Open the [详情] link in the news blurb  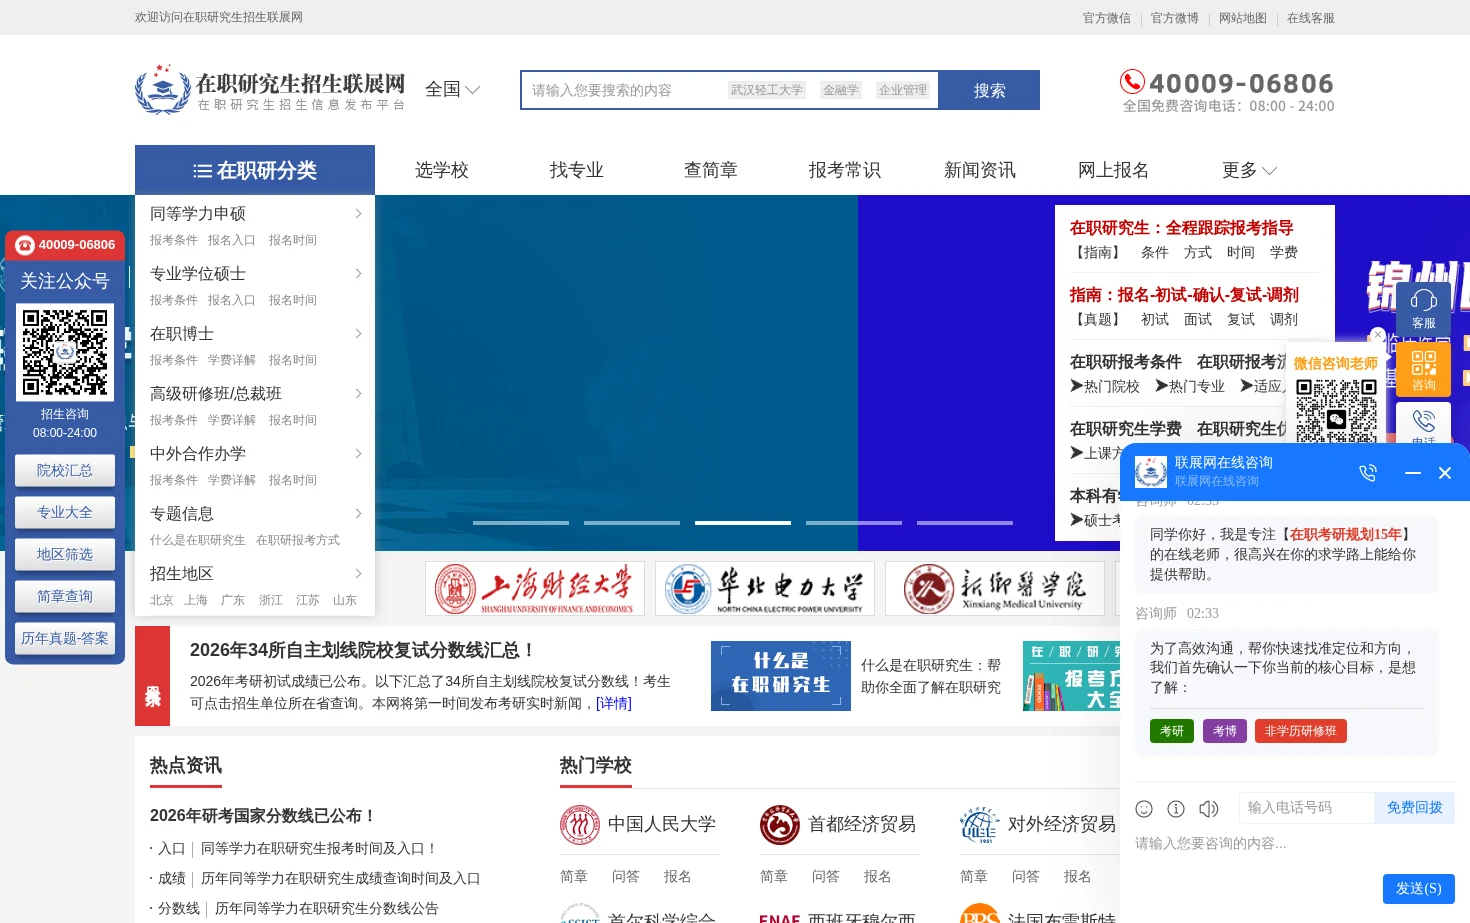(x=614, y=703)
